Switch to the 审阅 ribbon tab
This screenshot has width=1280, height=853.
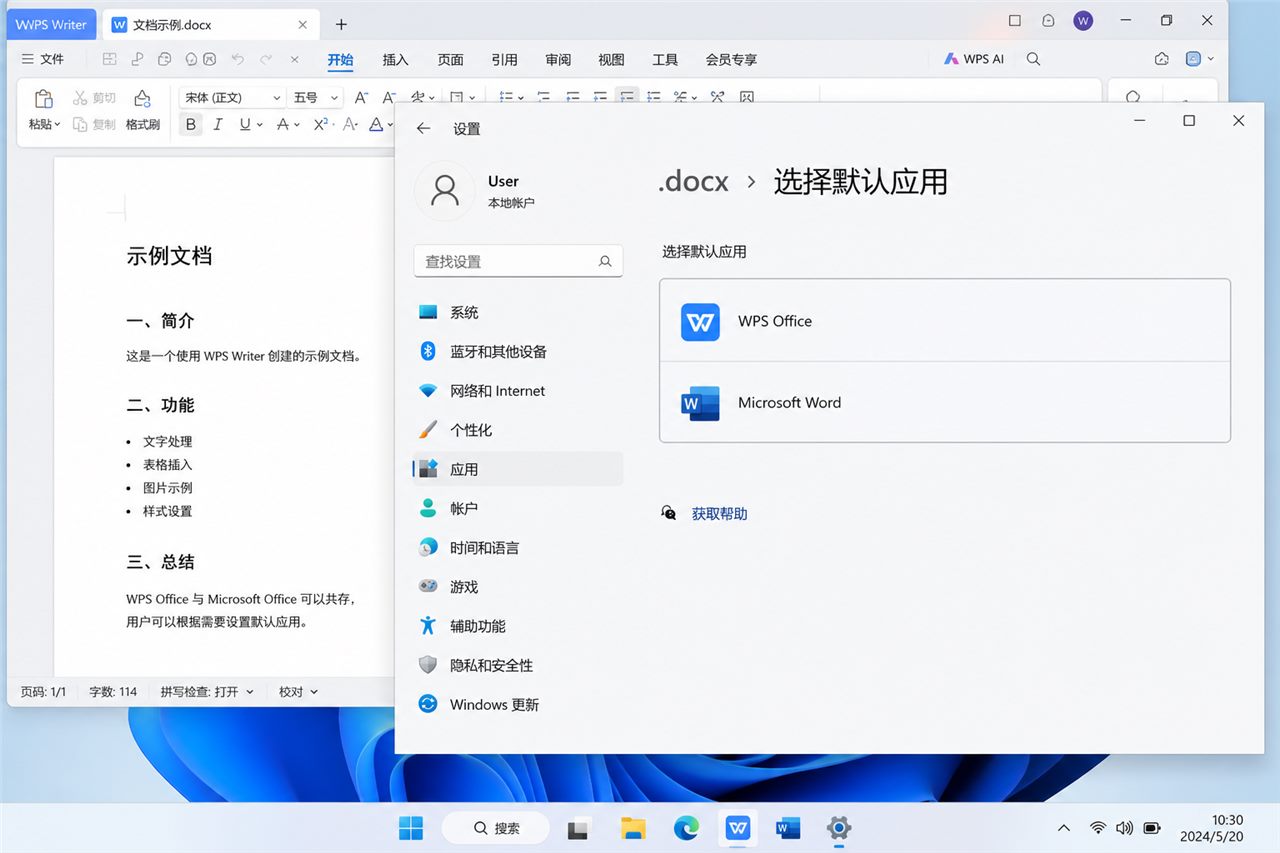tap(558, 59)
